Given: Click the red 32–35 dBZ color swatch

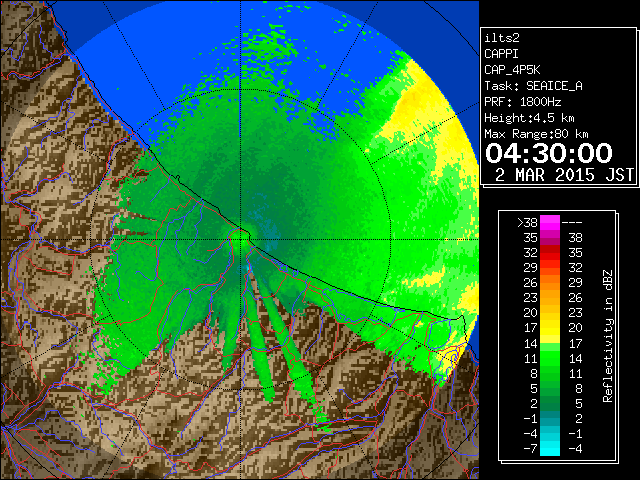Looking at the screenshot, I should click(x=550, y=253).
